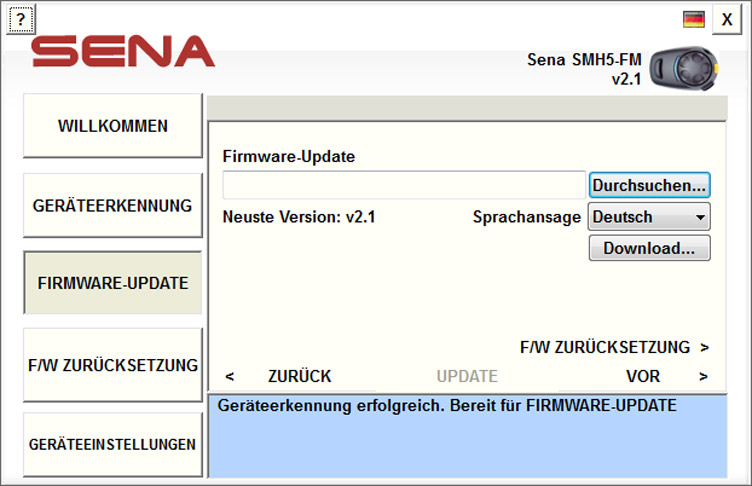Screen dimensions: 752x486
Task: Open the F/W ZURÜCKSETZUNG sidebar tab
Action: (113, 365)
